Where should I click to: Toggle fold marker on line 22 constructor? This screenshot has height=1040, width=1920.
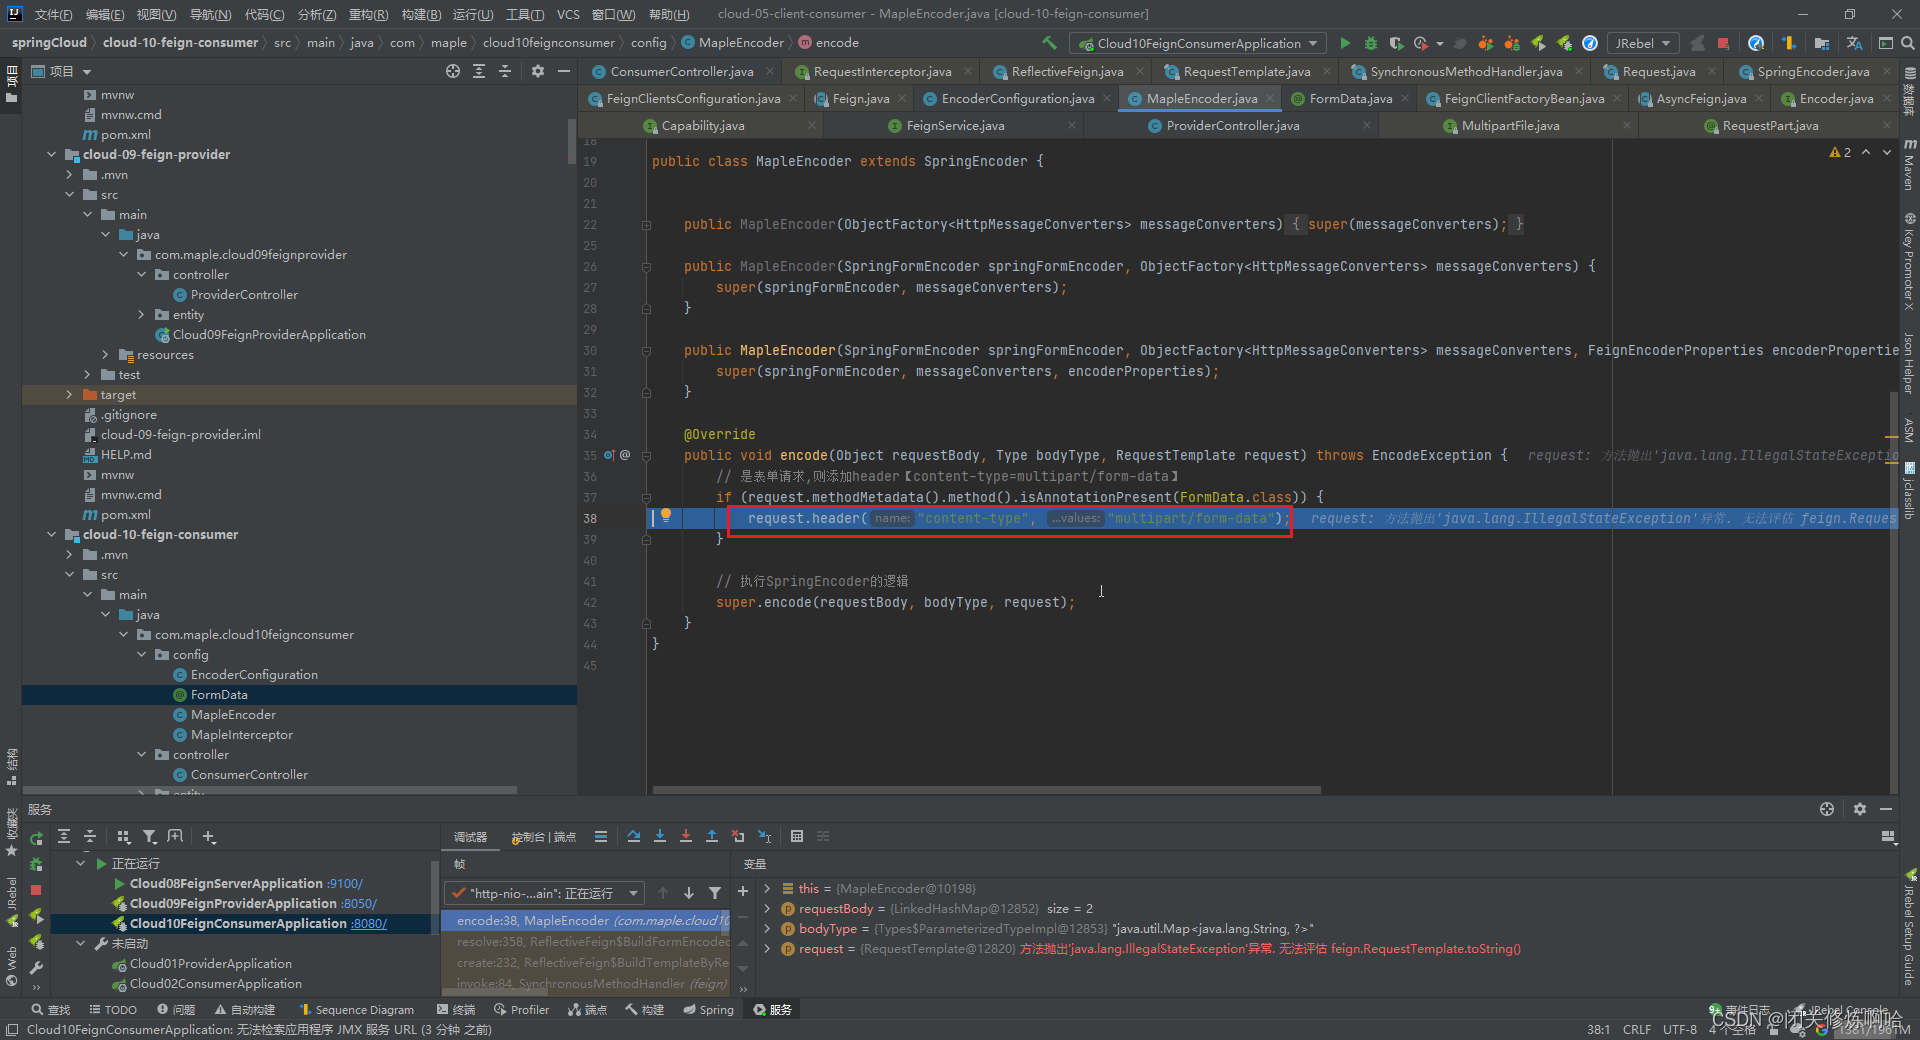647,225
